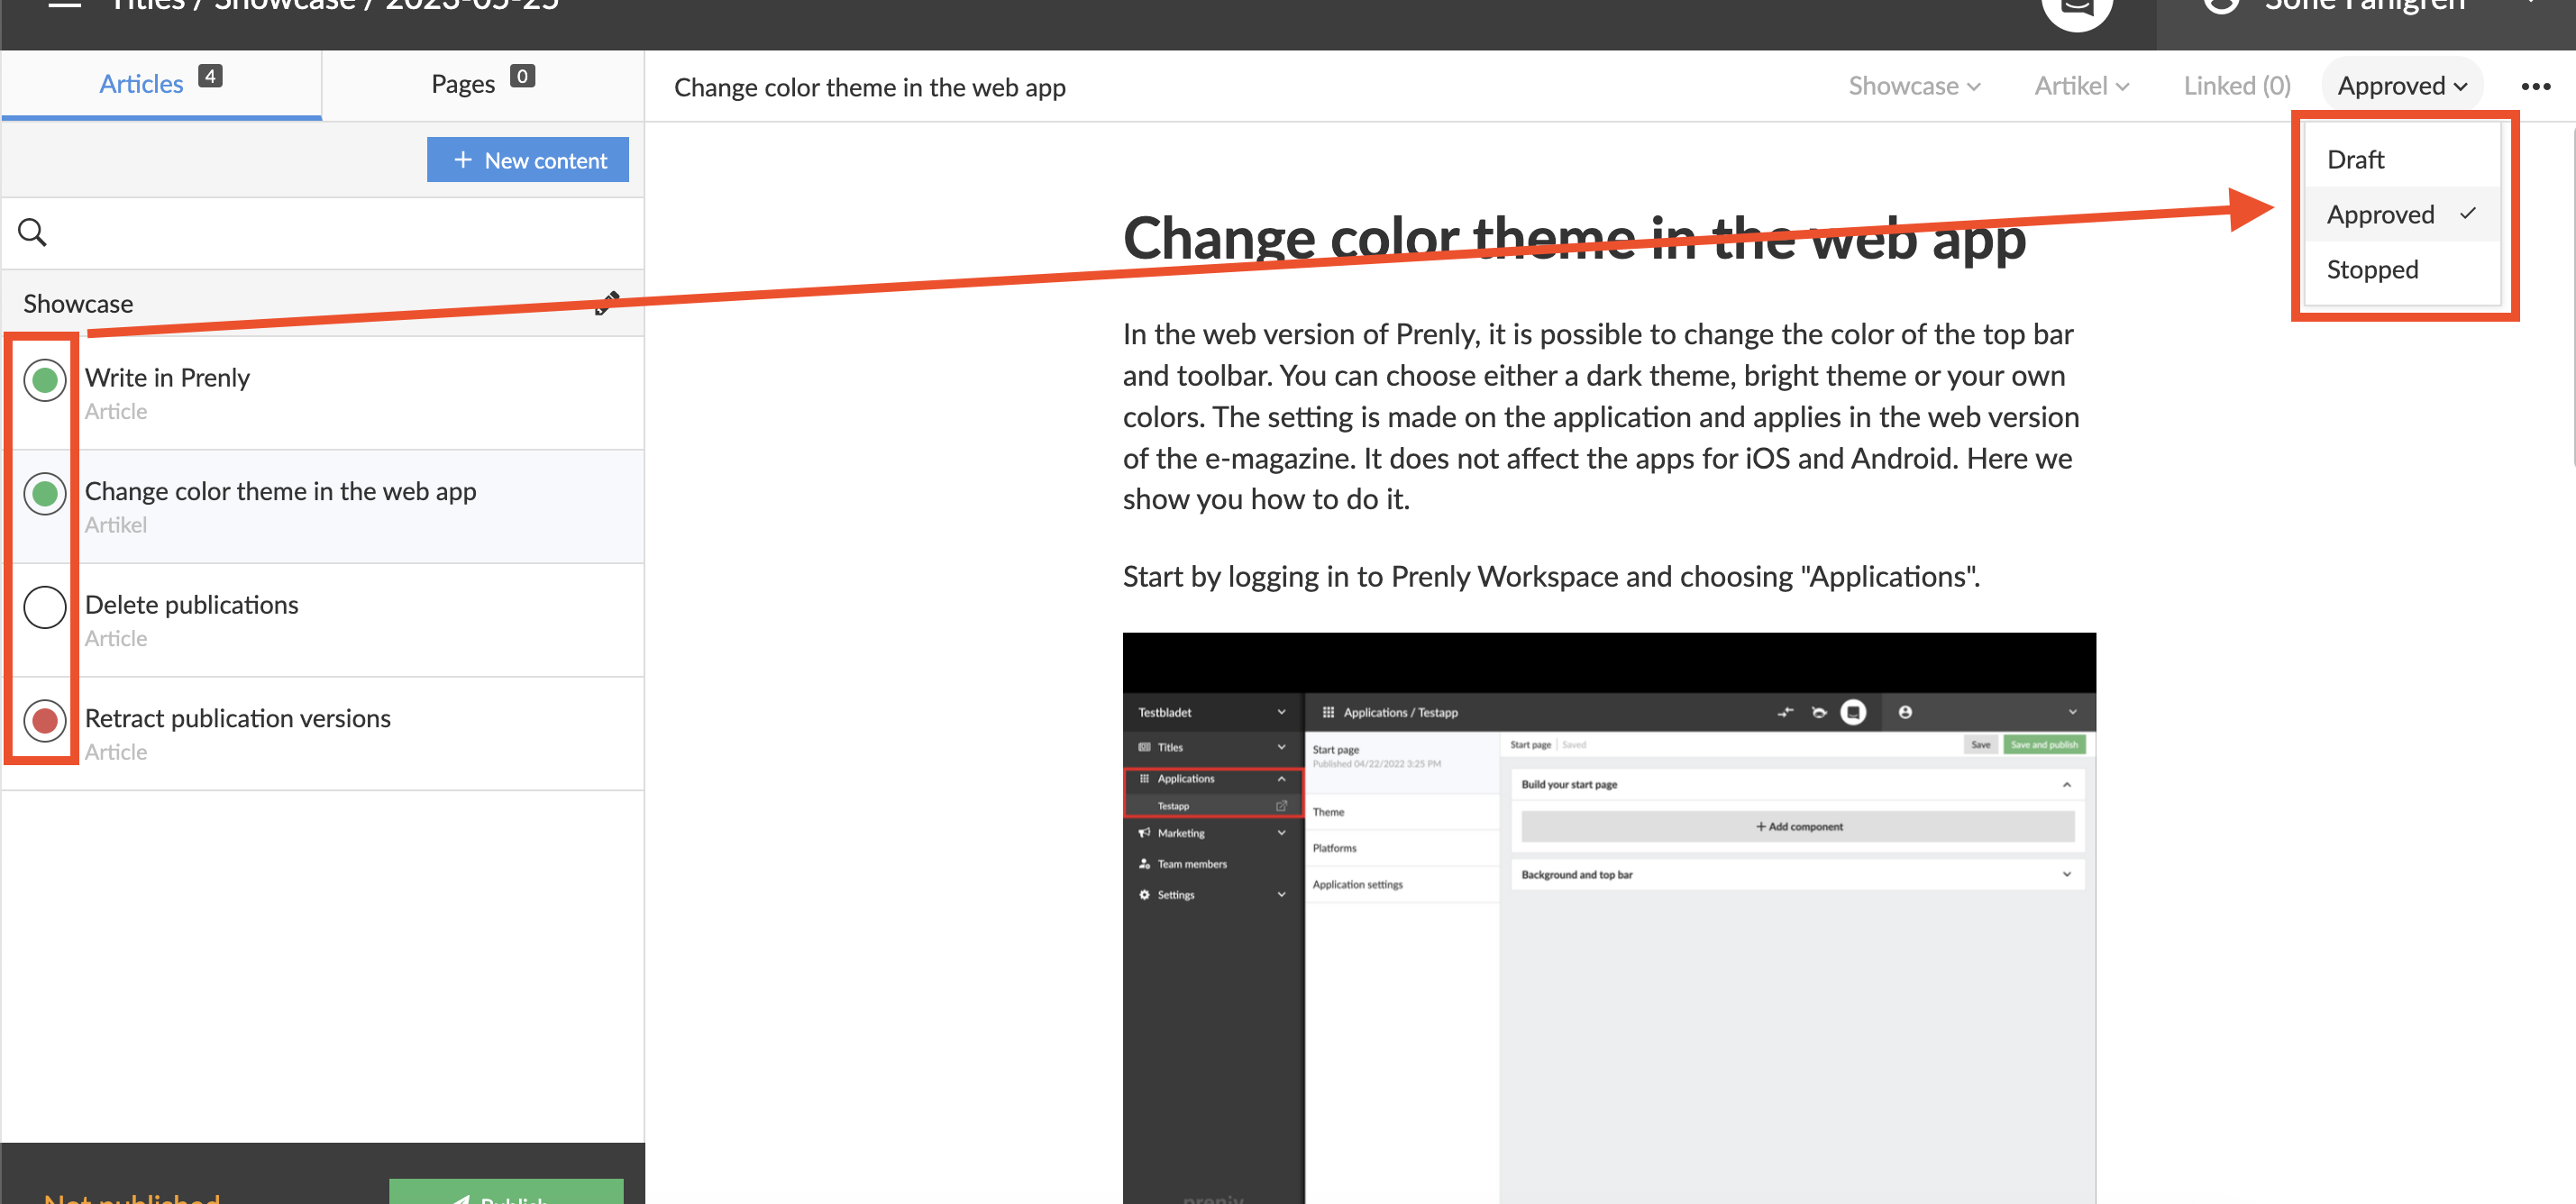This screenshot has height=1204, width=2576.
Task: Select Draft from the status menu
Action: 2355,160
